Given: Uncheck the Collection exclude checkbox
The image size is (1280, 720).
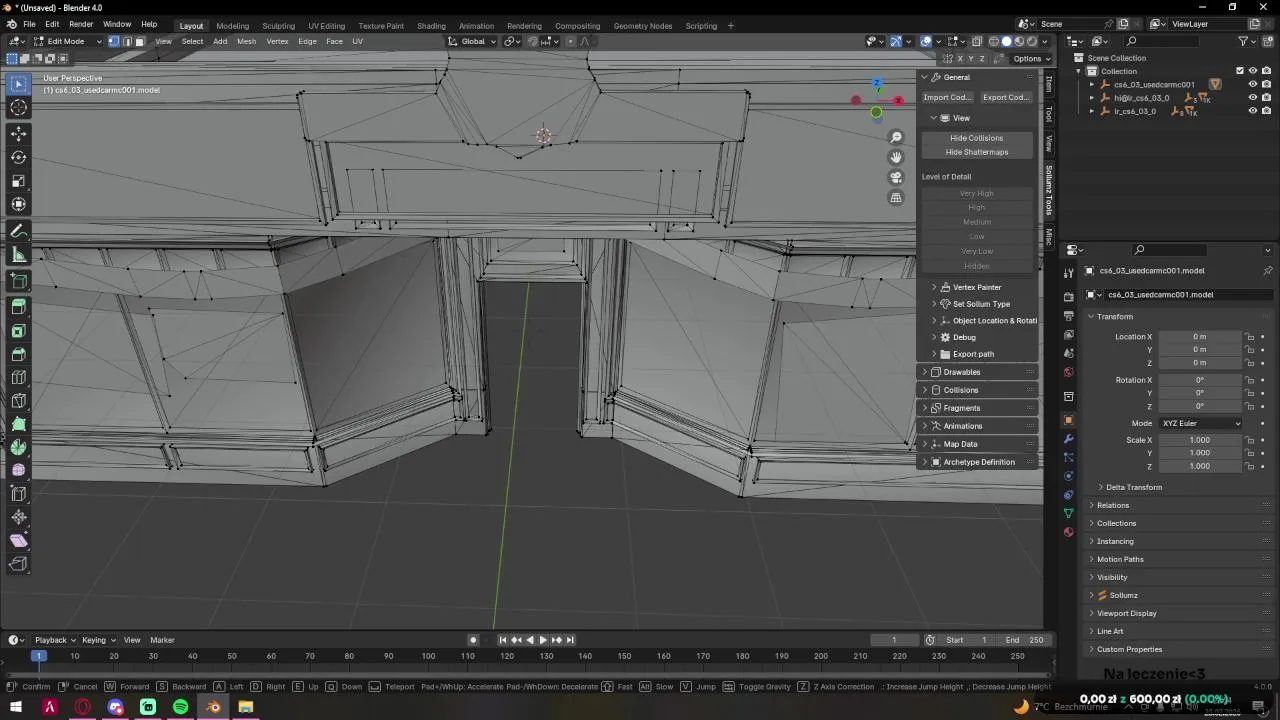Looking at the screenshot, I should (x=1240, y=71).
